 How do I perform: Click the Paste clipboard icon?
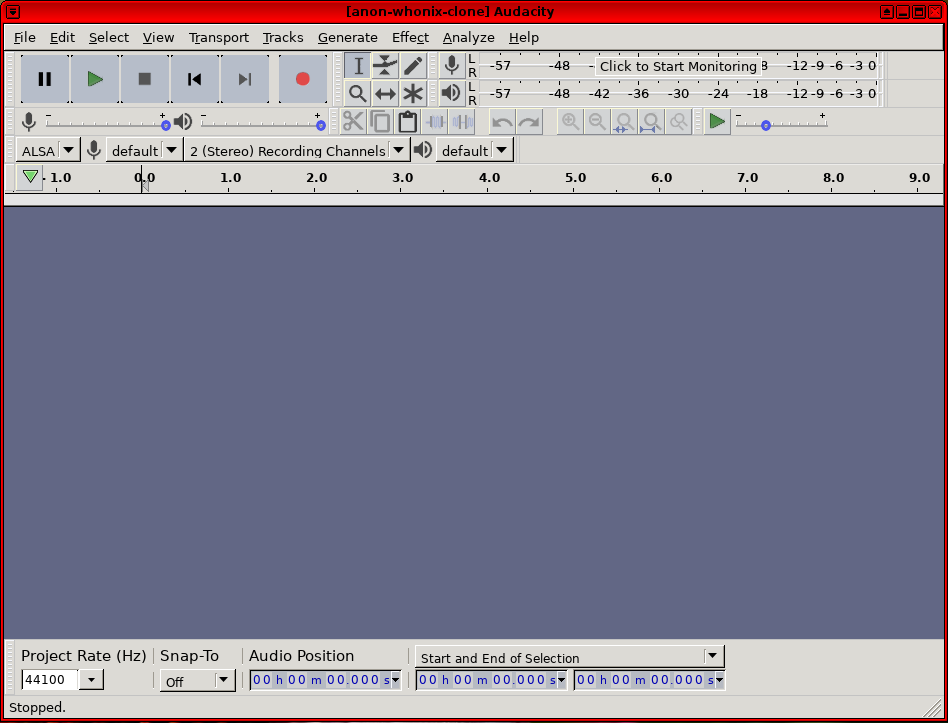407,122
